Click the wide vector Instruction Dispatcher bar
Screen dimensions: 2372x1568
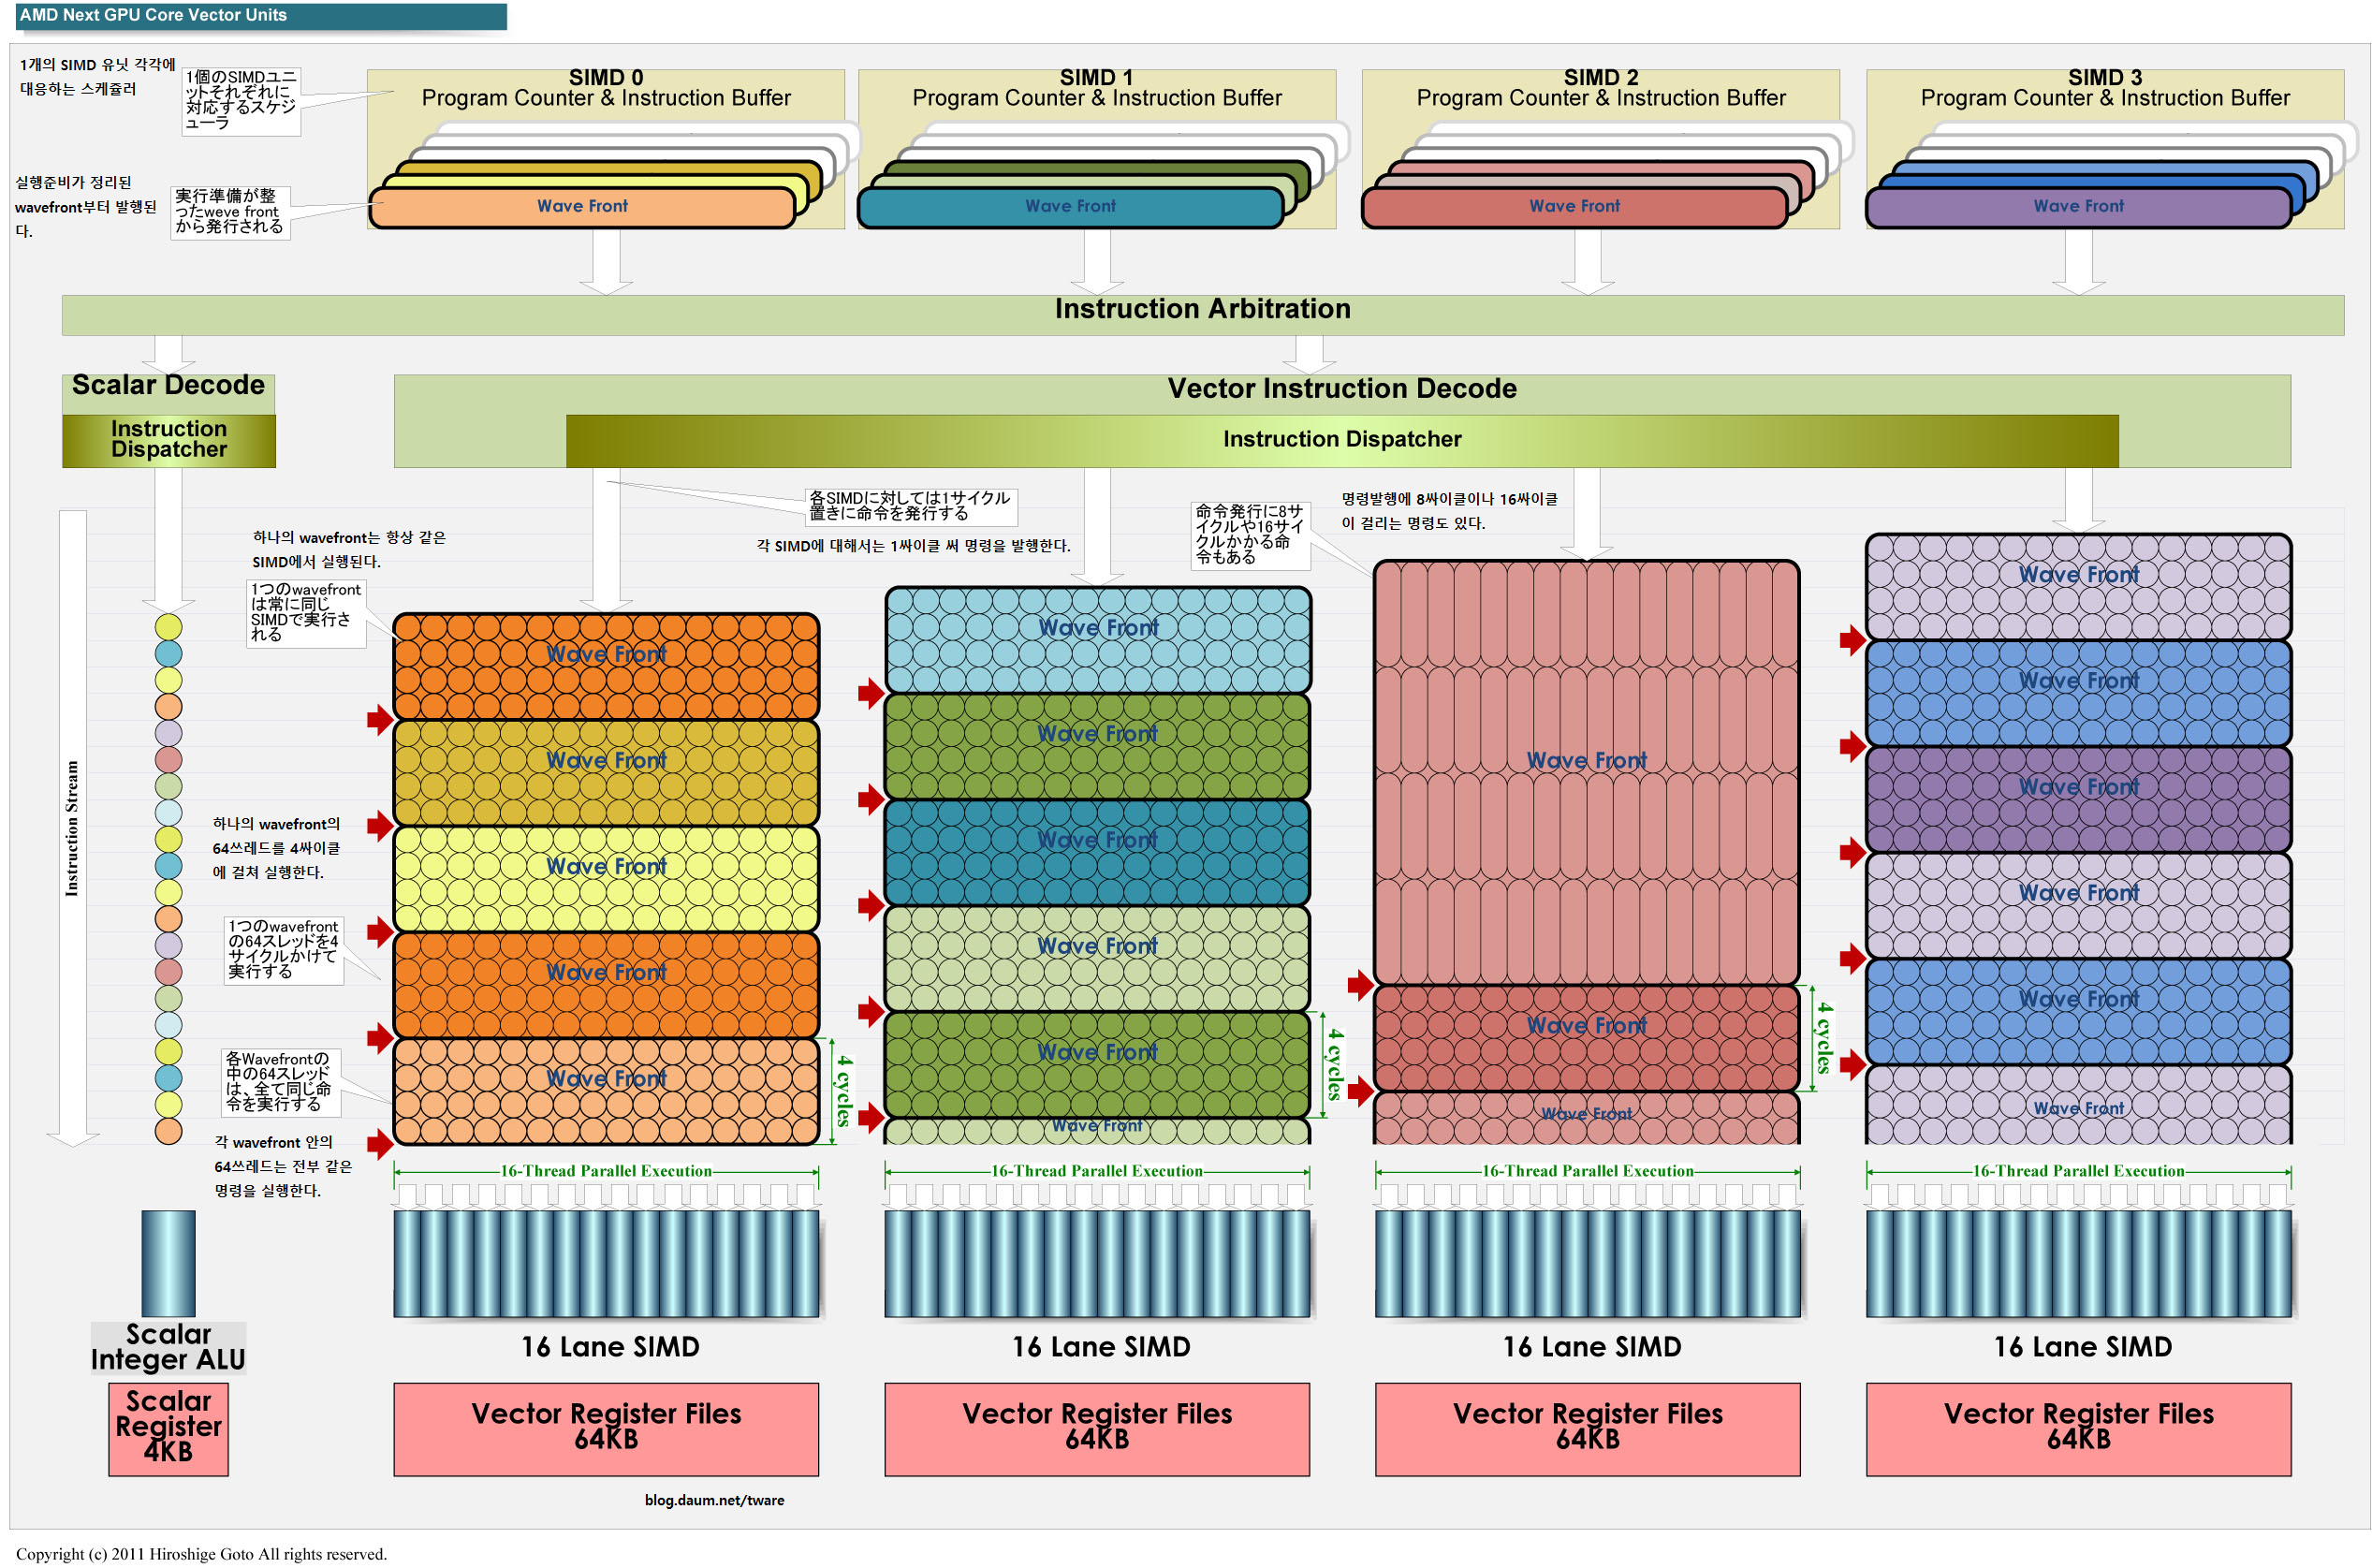pyautogui.click(x=1341, y=439)
